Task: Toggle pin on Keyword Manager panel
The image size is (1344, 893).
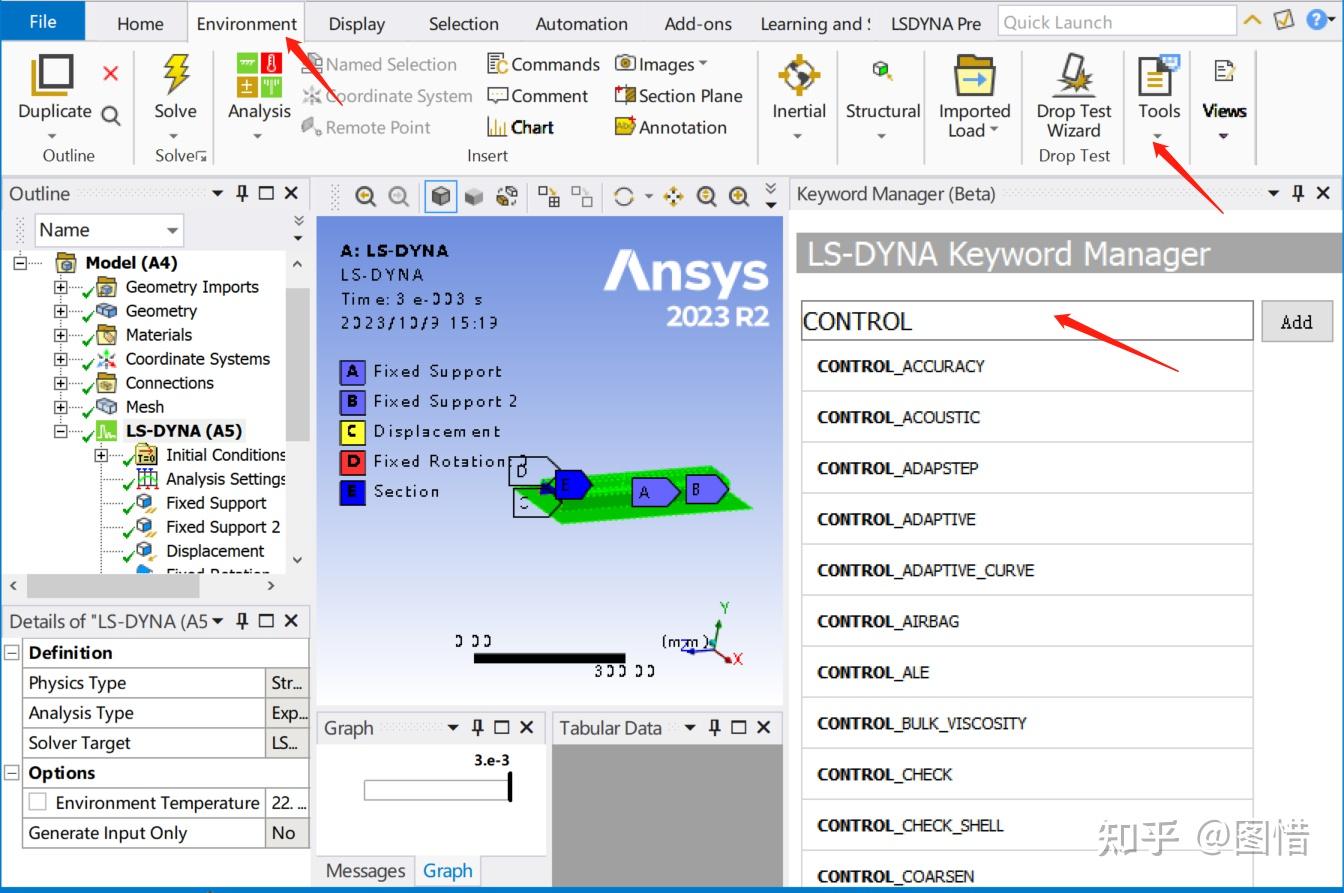Action: click(x=1297, y=193)
